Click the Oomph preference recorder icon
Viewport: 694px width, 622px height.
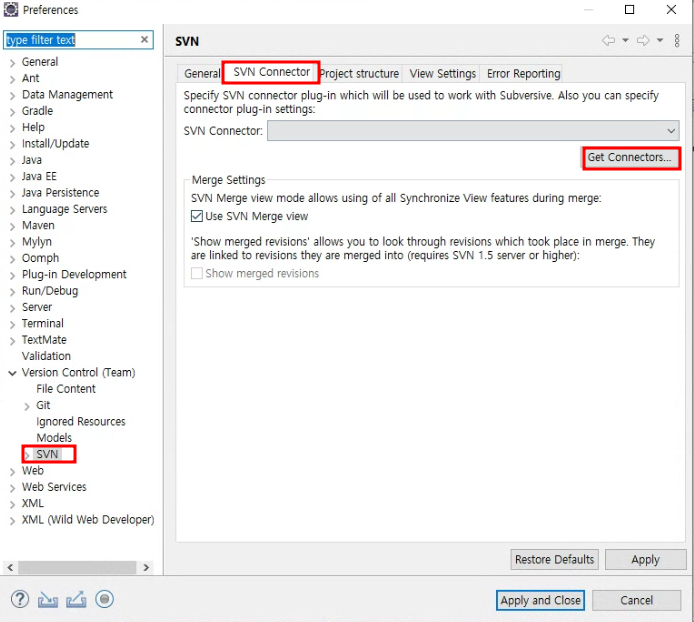104,599
